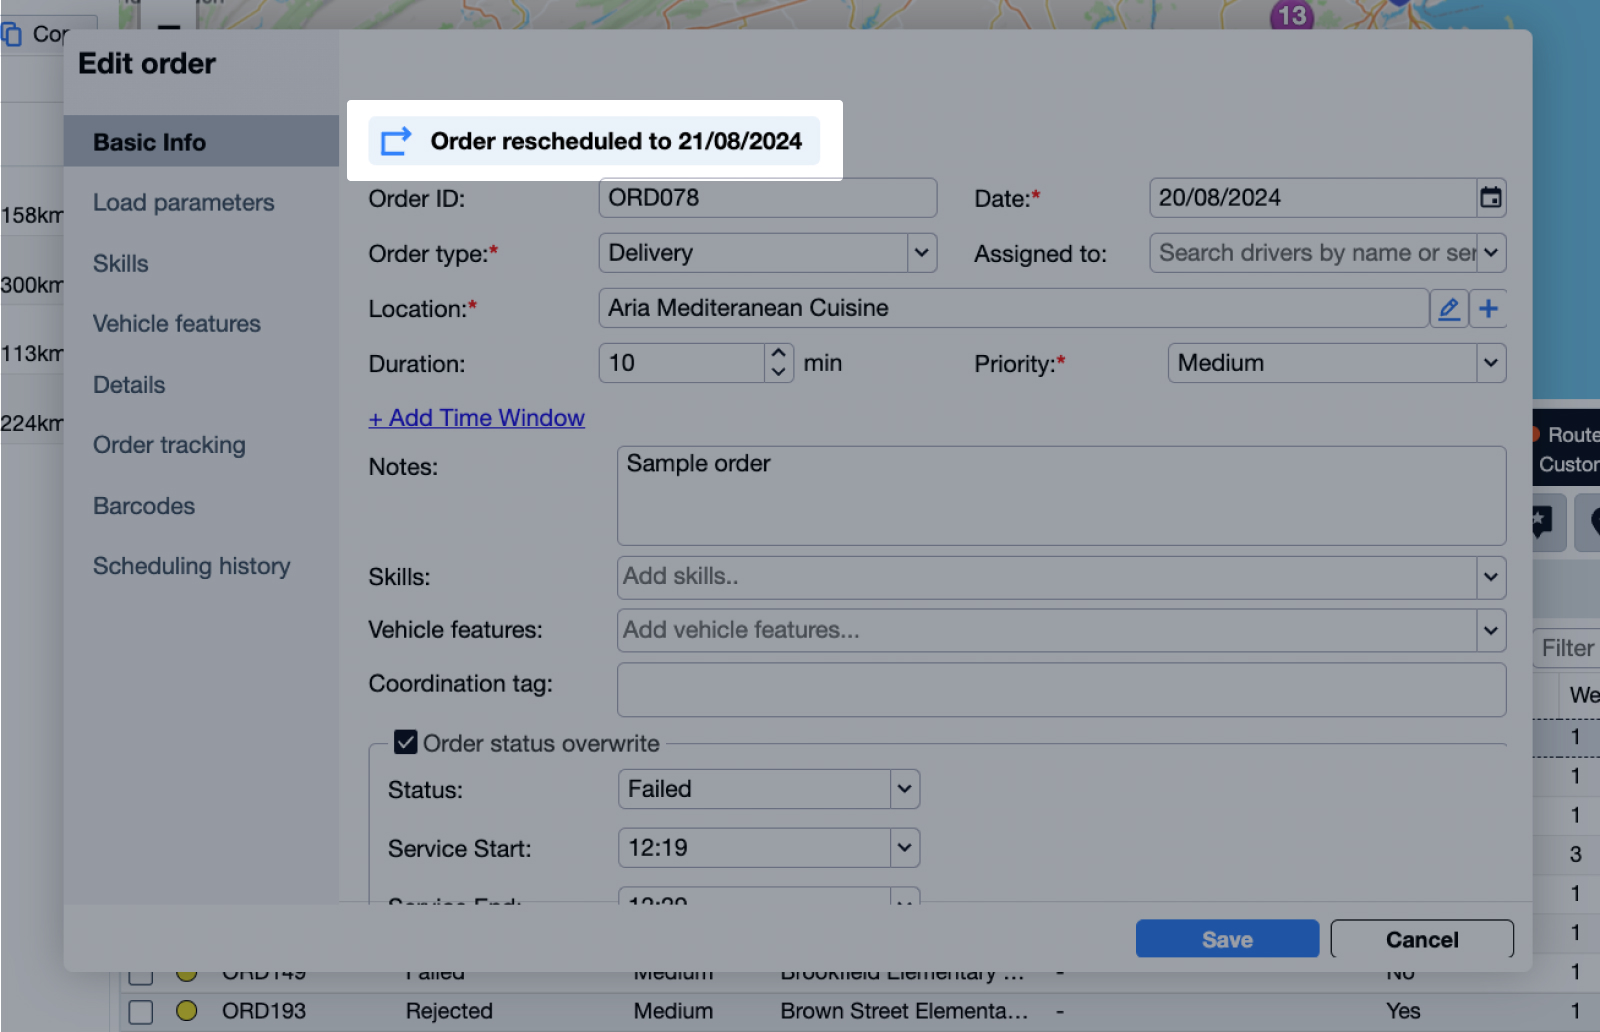Screen dimensions: 1600x1032
Task: Expand the Priority dropdown
Action: [1490, 363]
